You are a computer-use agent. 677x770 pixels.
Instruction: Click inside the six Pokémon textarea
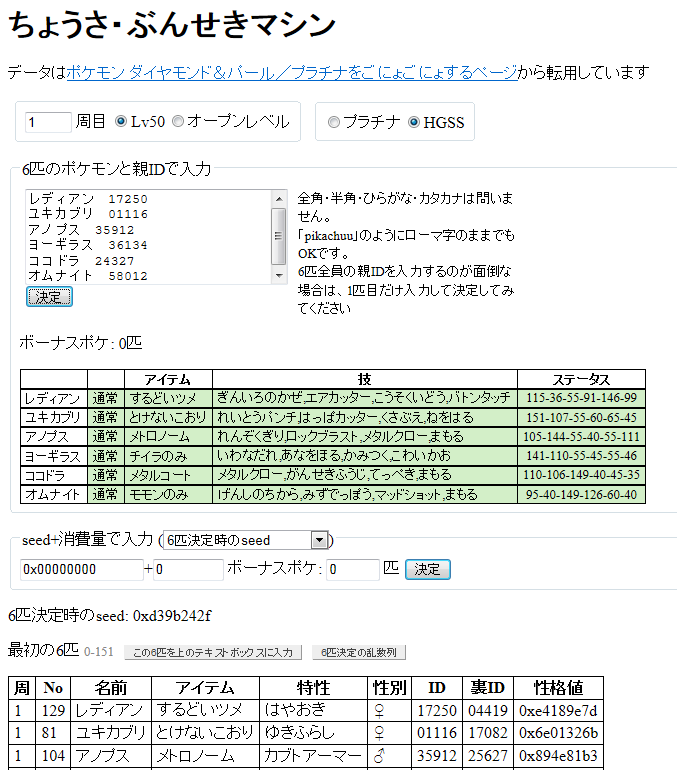click(x=148, y=237)
